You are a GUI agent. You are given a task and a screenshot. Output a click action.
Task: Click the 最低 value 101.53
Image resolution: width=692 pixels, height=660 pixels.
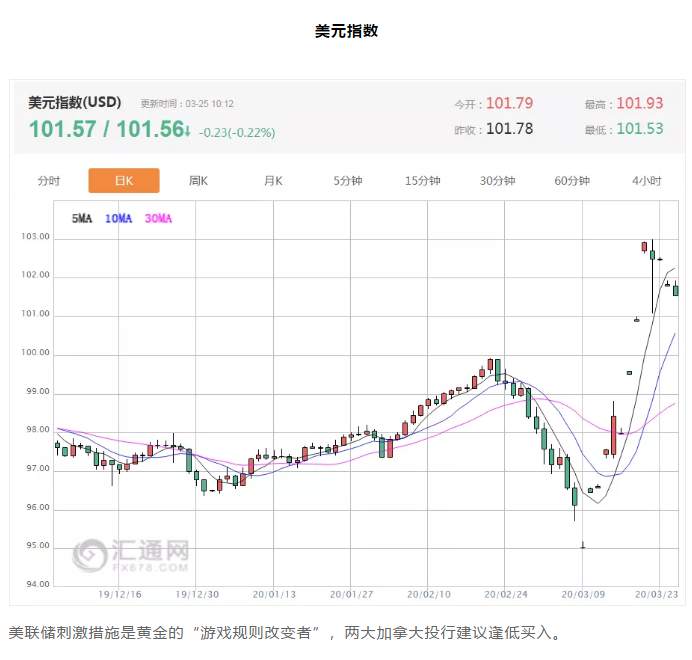pyautogui.click(x=639, y=129)
